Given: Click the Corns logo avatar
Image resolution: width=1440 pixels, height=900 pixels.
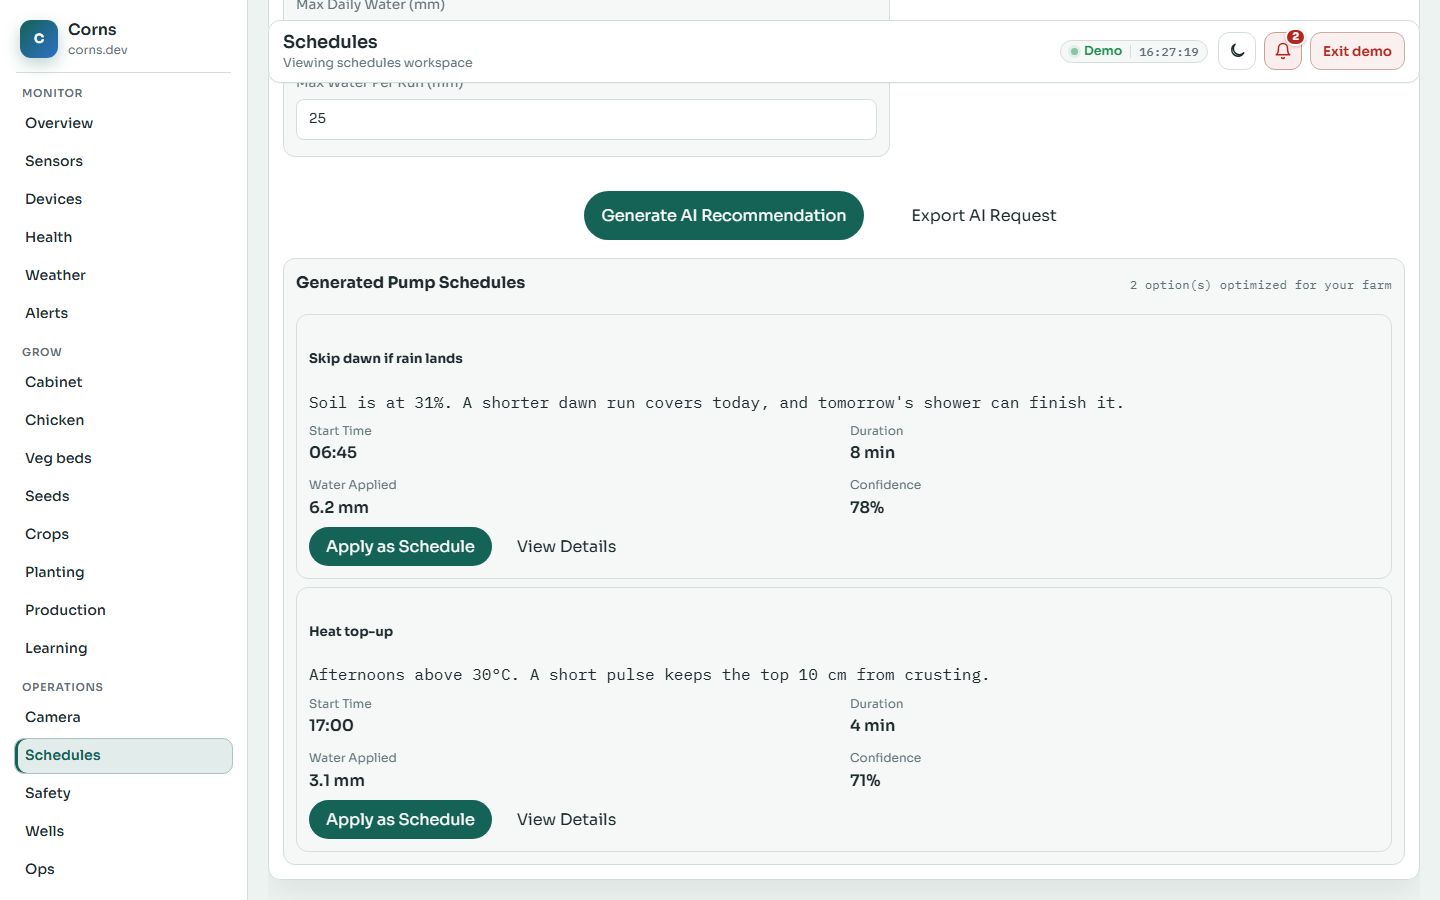Looking at the screenshot, I should click(39, 39).
